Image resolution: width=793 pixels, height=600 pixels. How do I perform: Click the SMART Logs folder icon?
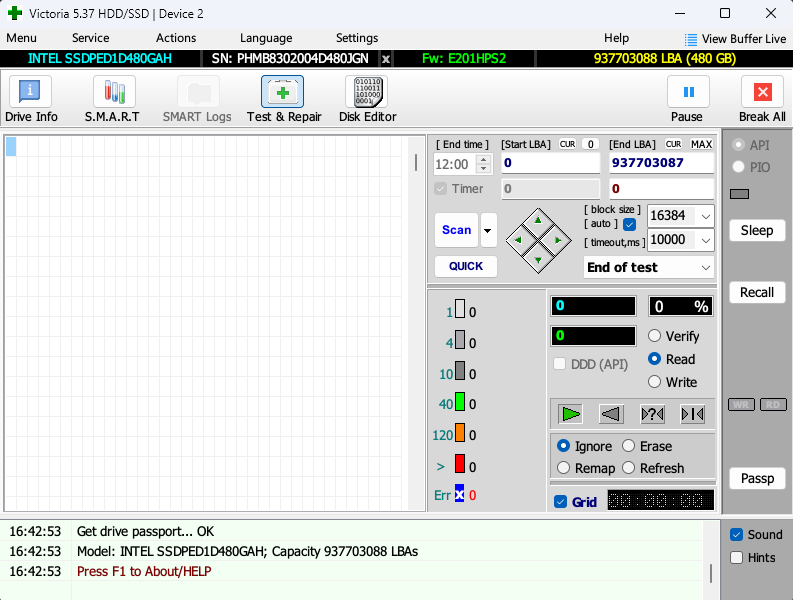point(198,92)
